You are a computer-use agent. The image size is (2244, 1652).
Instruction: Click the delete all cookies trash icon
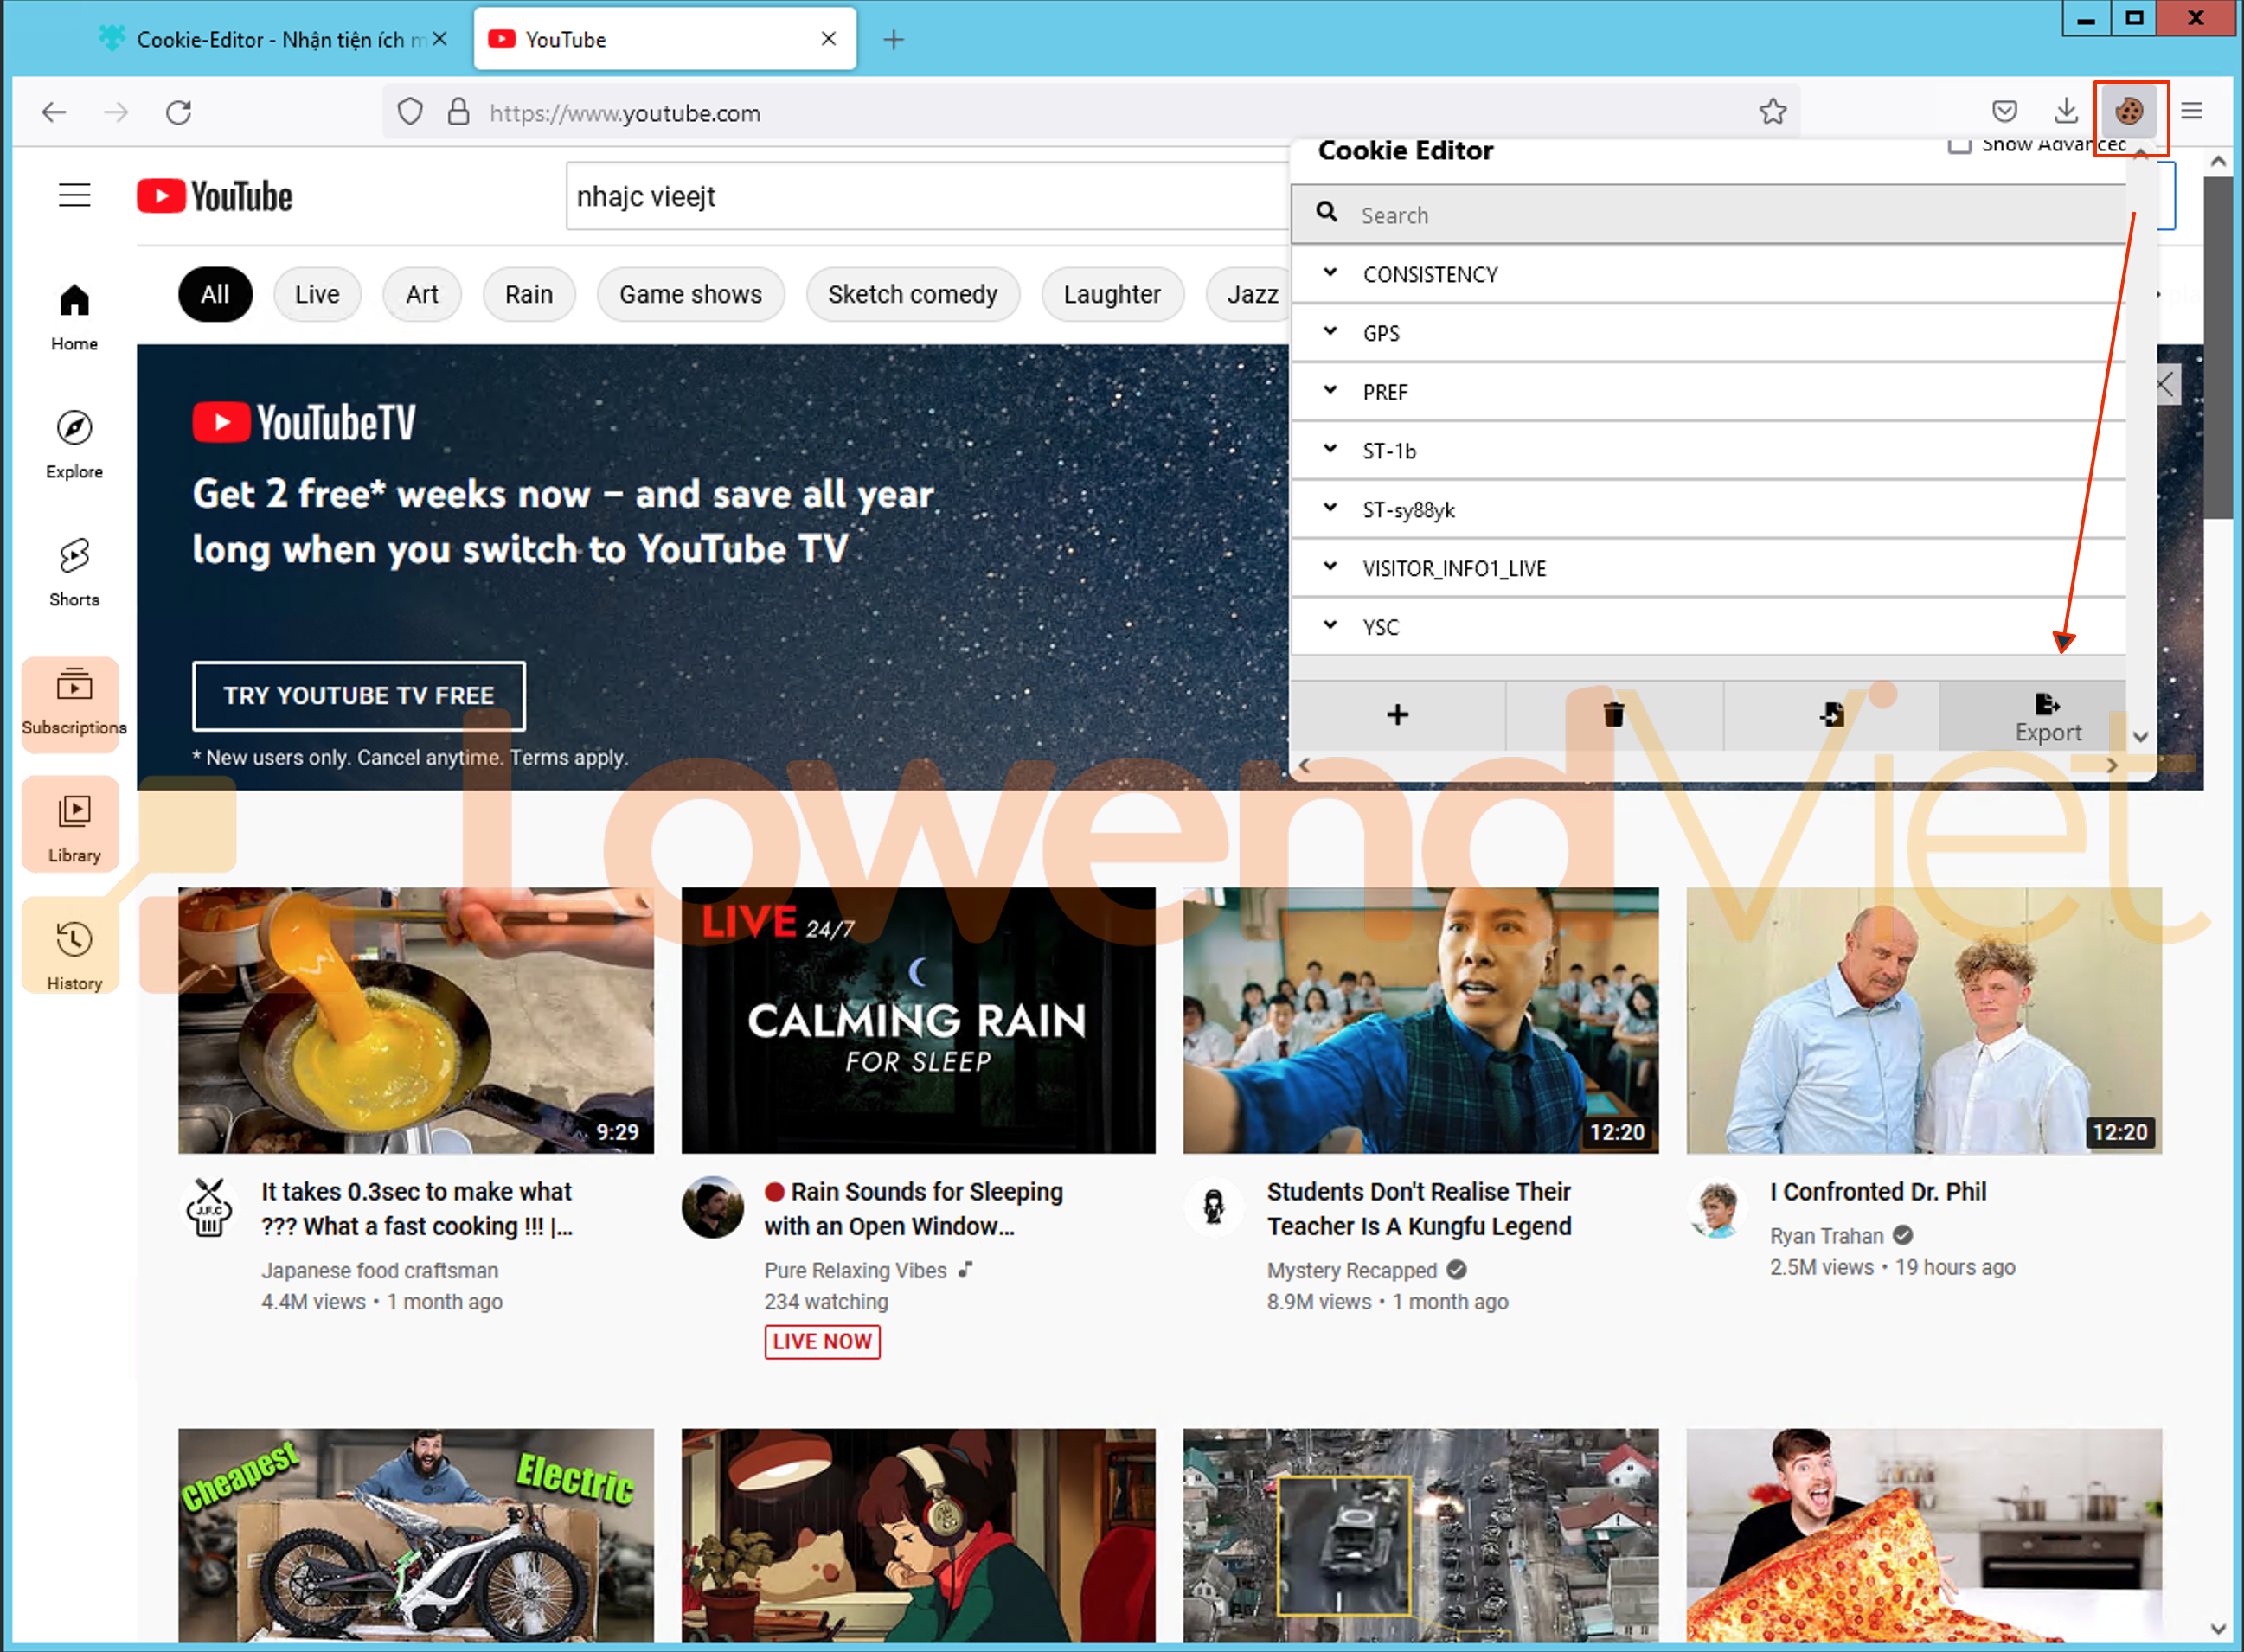point(1613,715)
